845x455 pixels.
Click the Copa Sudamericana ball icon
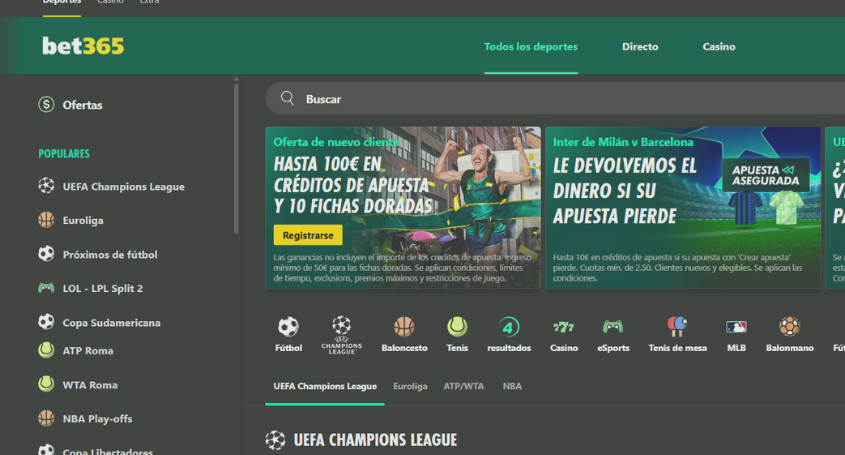pos(46,322)
